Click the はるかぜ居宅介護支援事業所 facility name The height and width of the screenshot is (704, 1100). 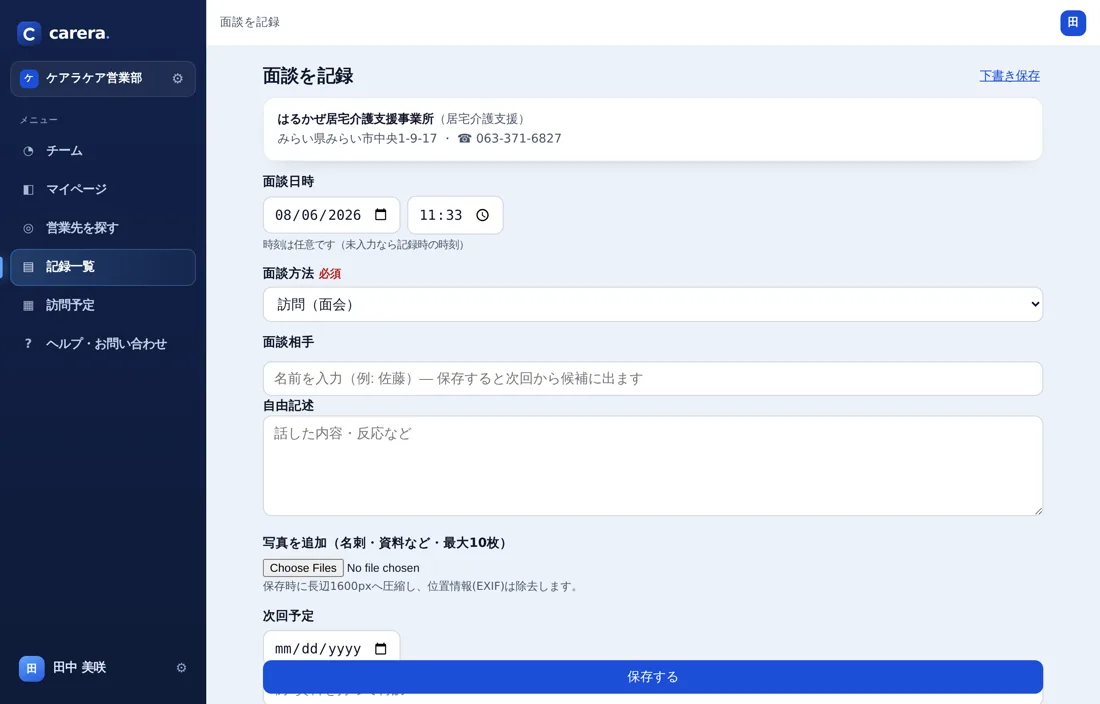[356, 119]
